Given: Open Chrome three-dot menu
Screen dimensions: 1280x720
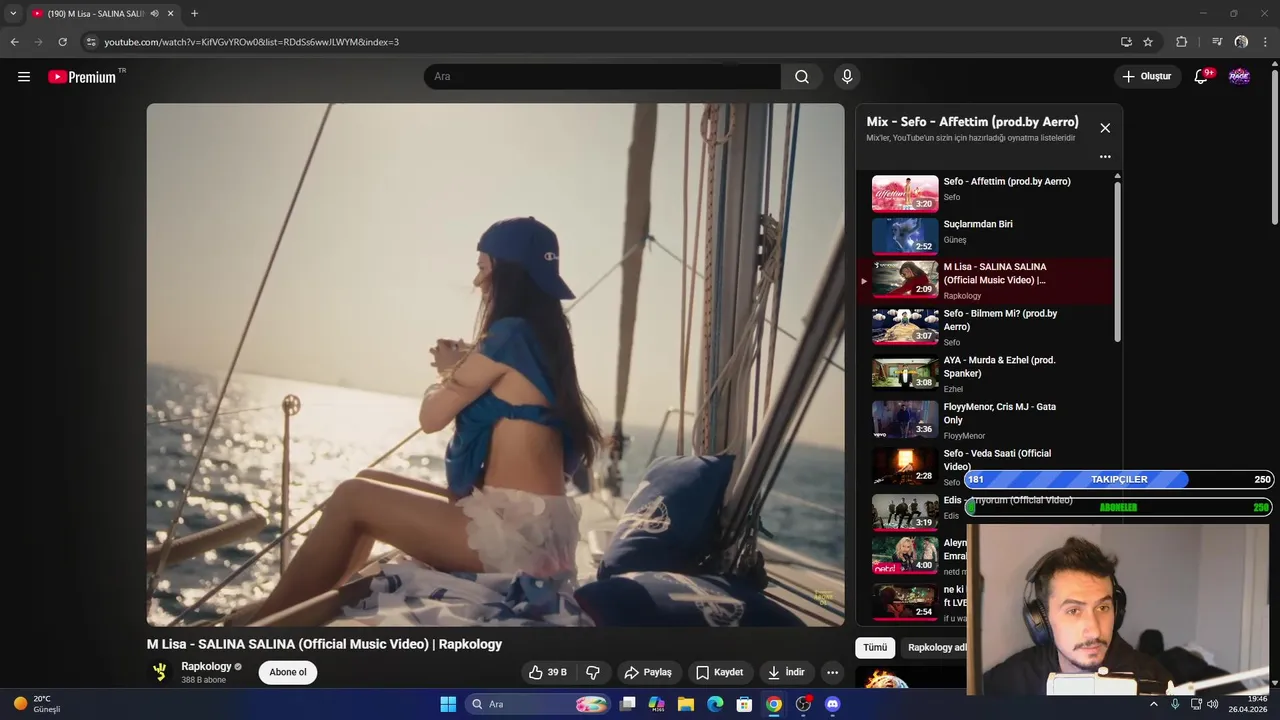Looking at the screenshot, I should pyautogui.click(x=1266, y=42).
